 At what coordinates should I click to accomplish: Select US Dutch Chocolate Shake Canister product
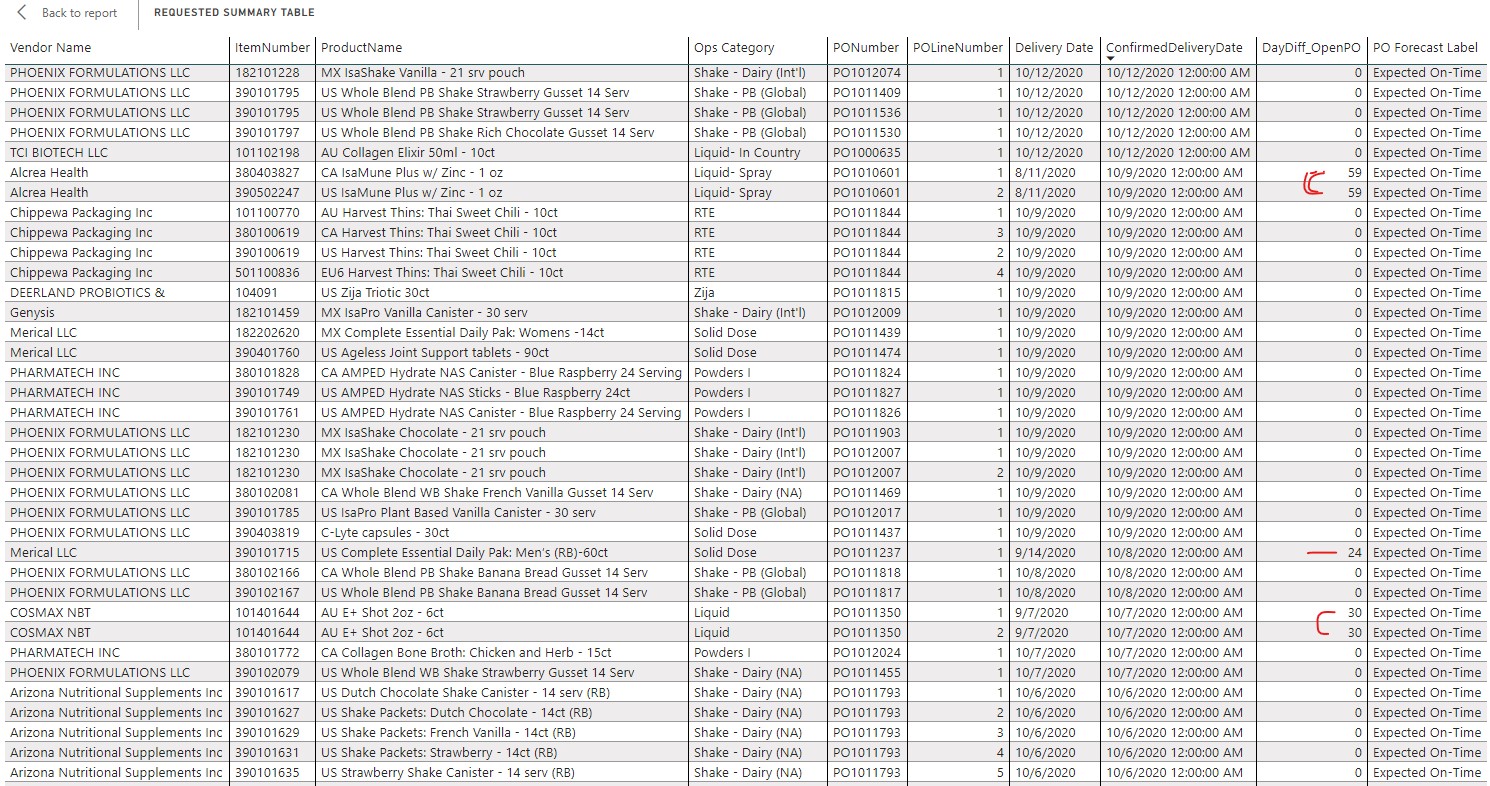click(465, 692)
